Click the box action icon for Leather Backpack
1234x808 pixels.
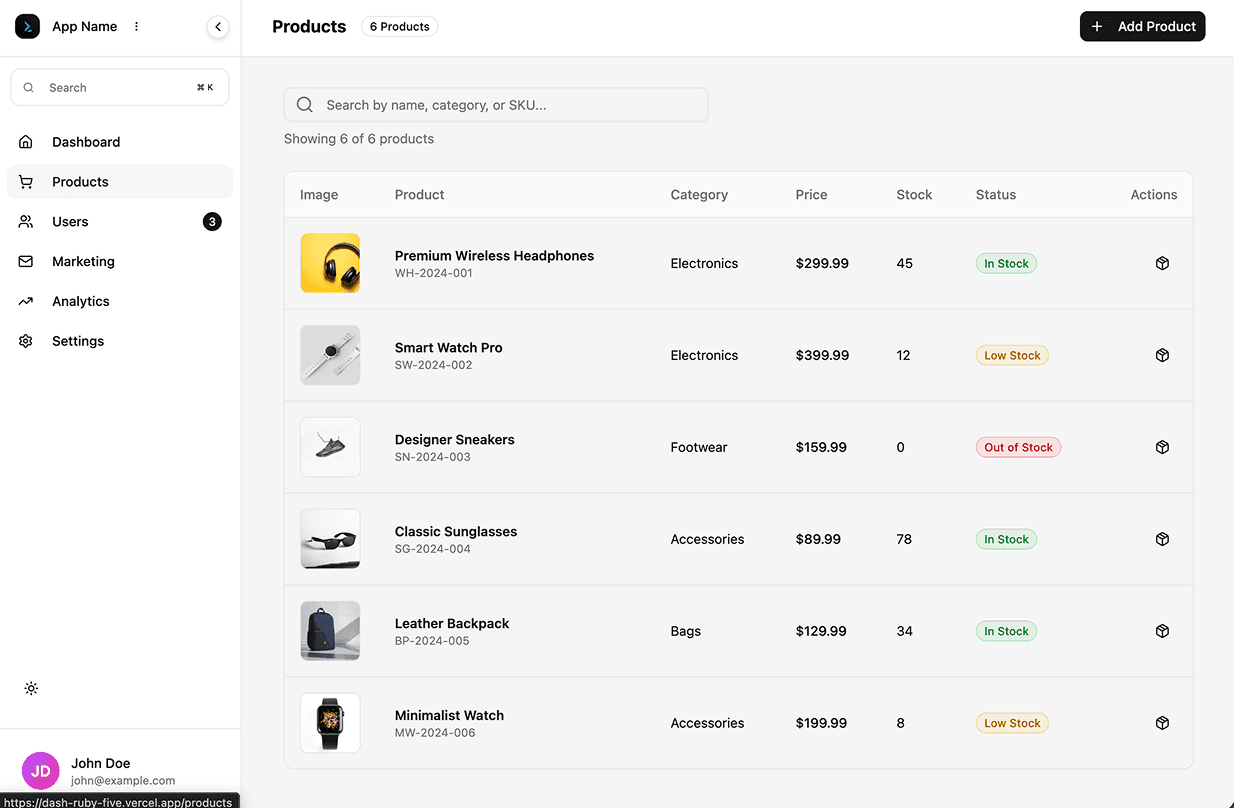(1162, 632)
